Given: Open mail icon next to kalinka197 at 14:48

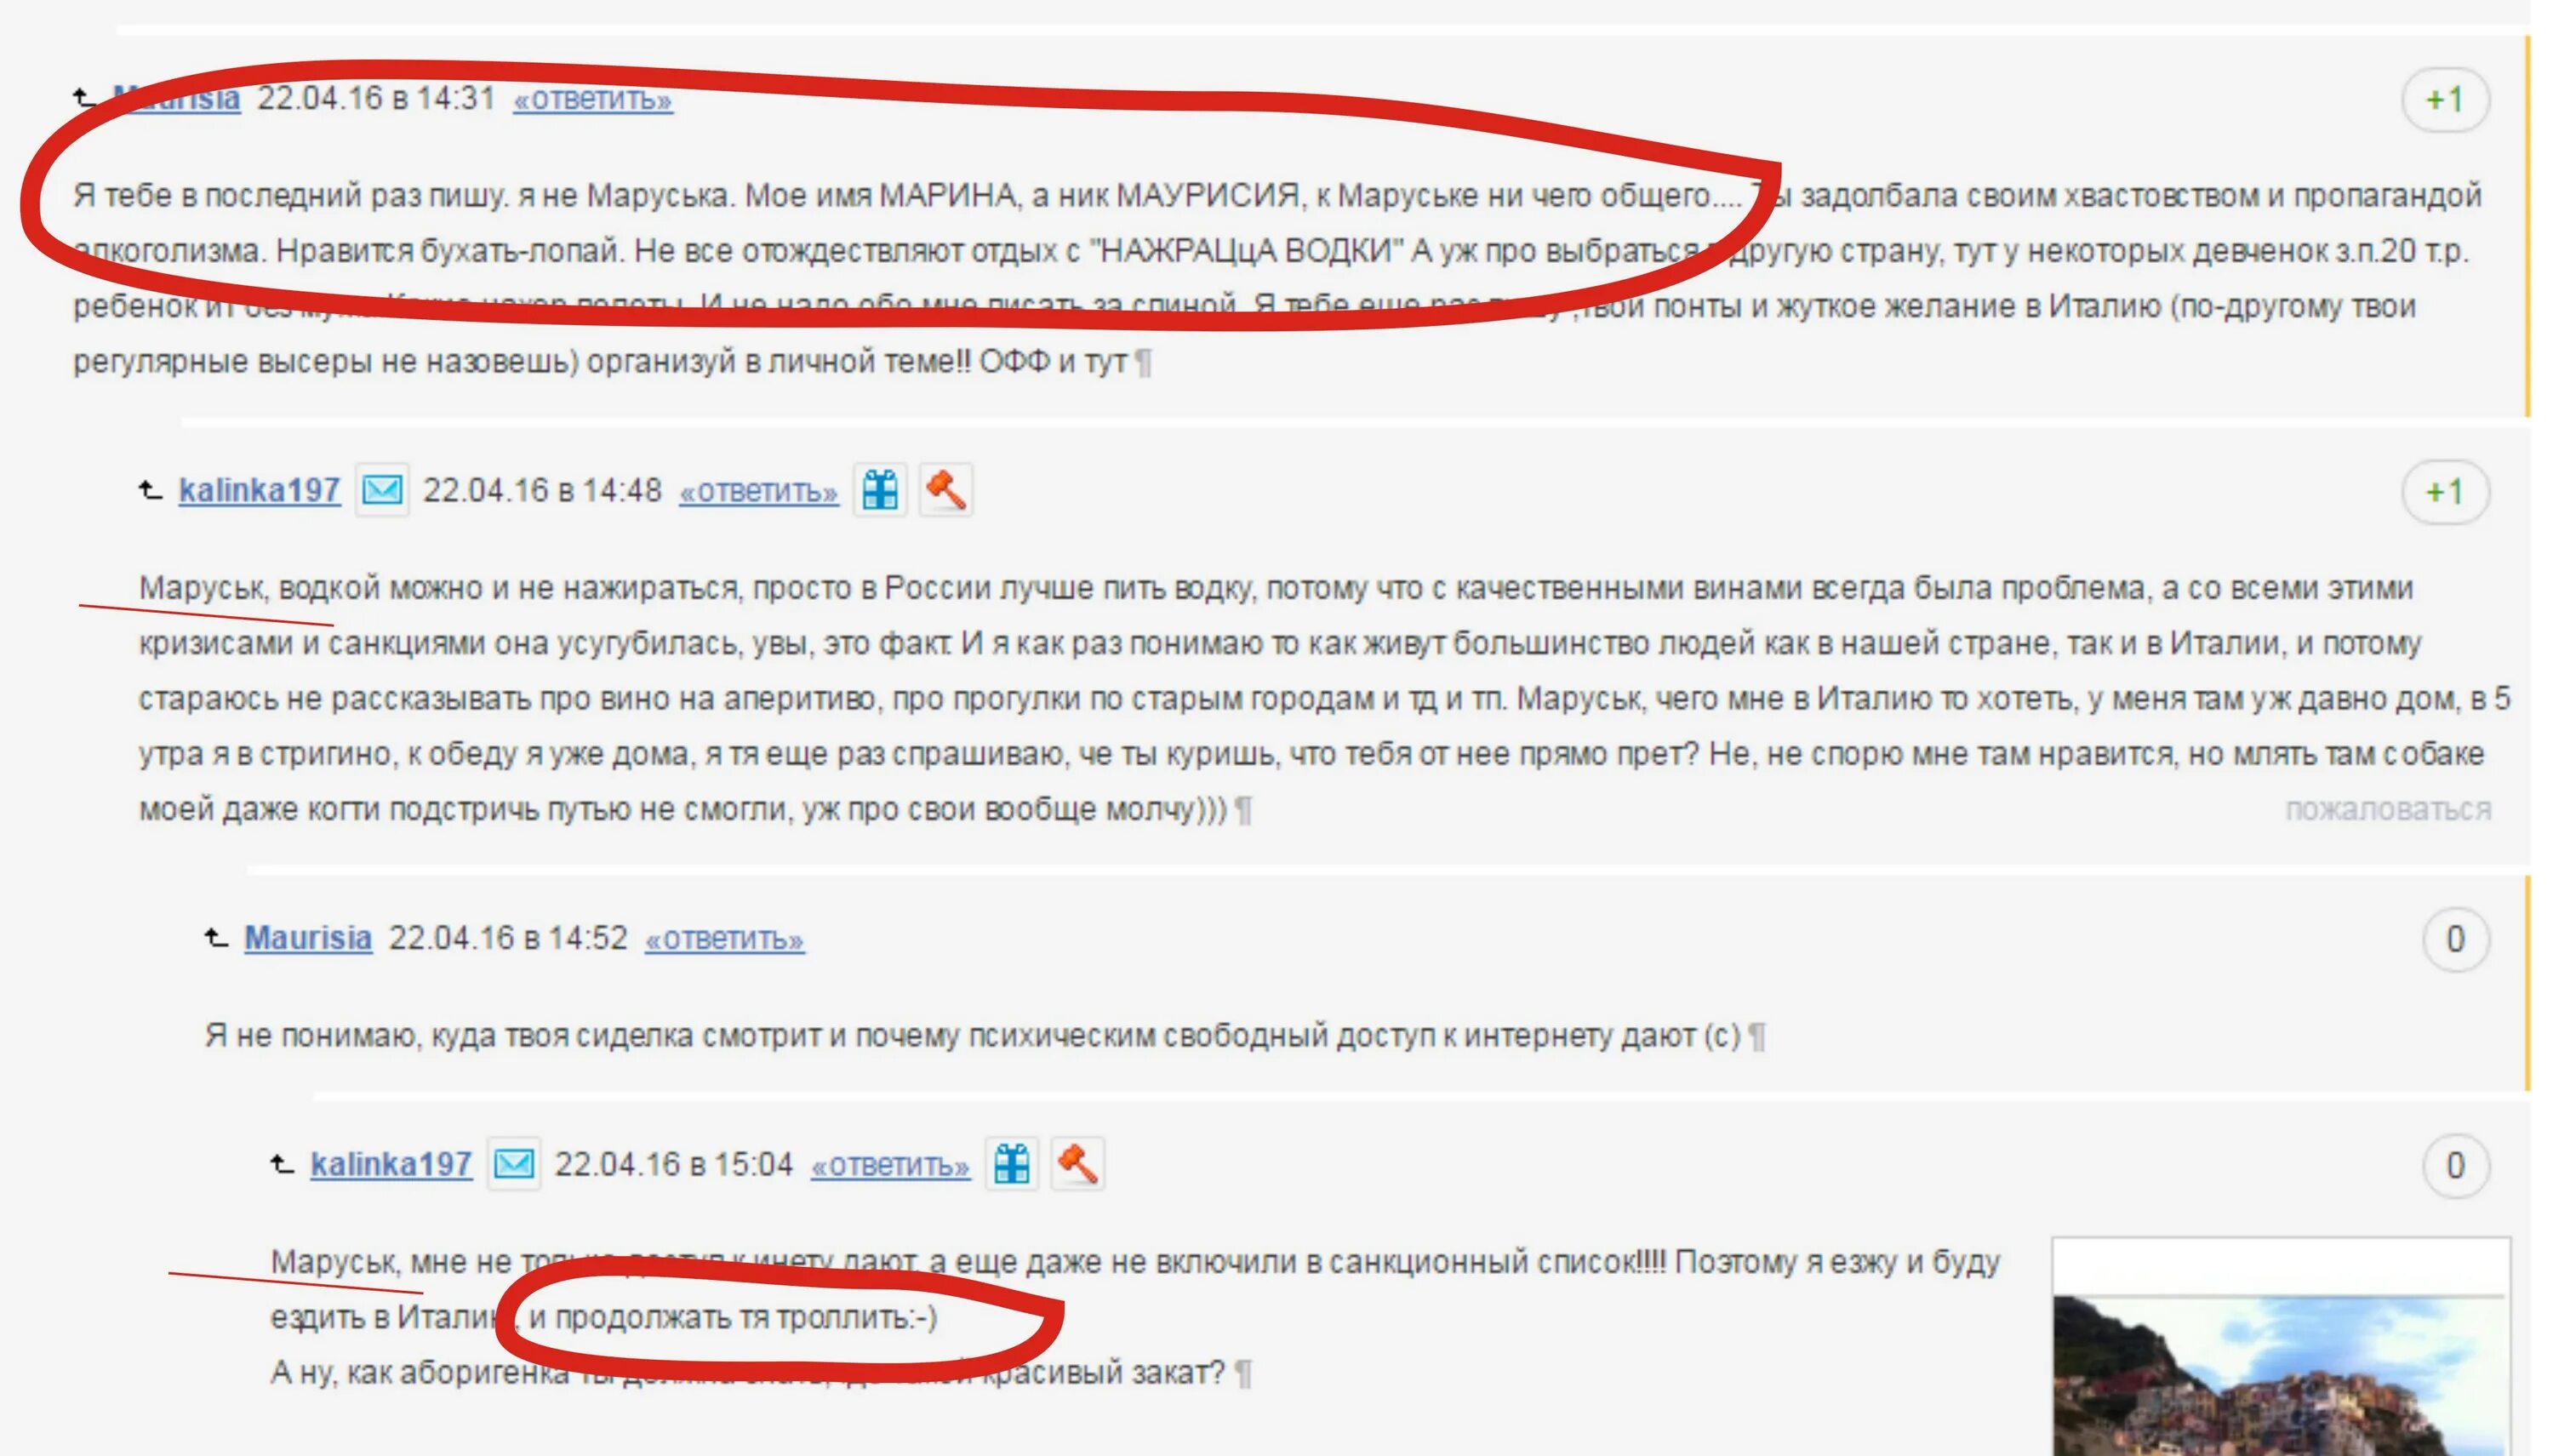Looking at the screenshot, I should click(x=382, y=490).
